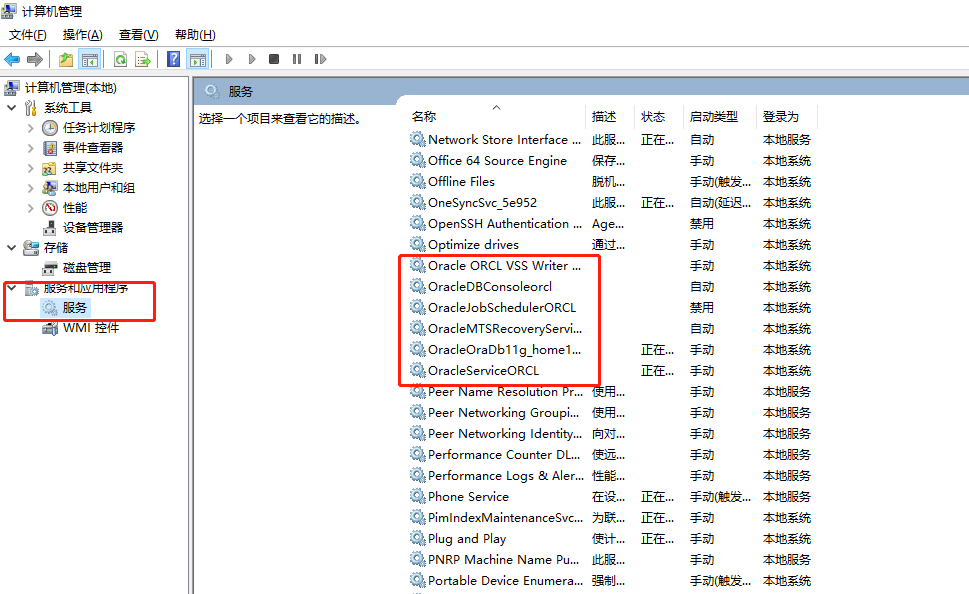Select 磁盘管理 in the tree
Viewport: 969px width, 594px height.
coord(87,268)
